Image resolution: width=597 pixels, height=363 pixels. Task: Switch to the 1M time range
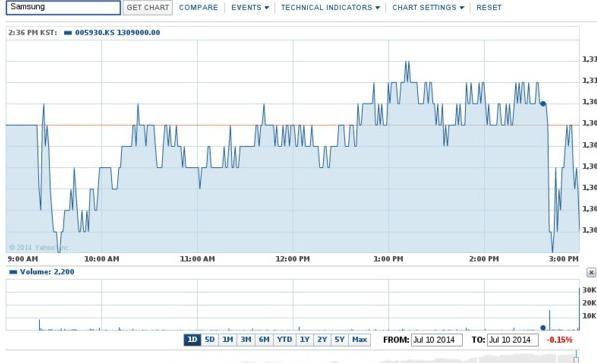228,339
